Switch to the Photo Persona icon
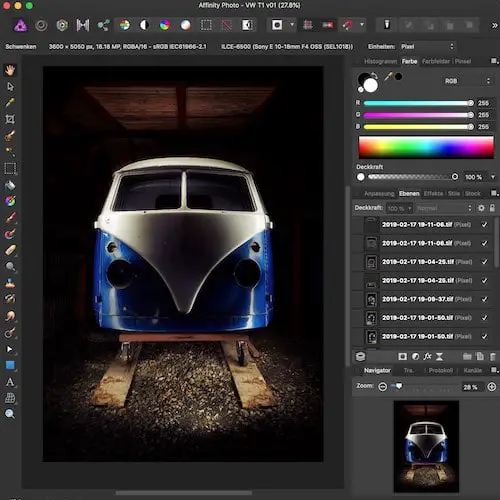 click(x=20, y=25)
